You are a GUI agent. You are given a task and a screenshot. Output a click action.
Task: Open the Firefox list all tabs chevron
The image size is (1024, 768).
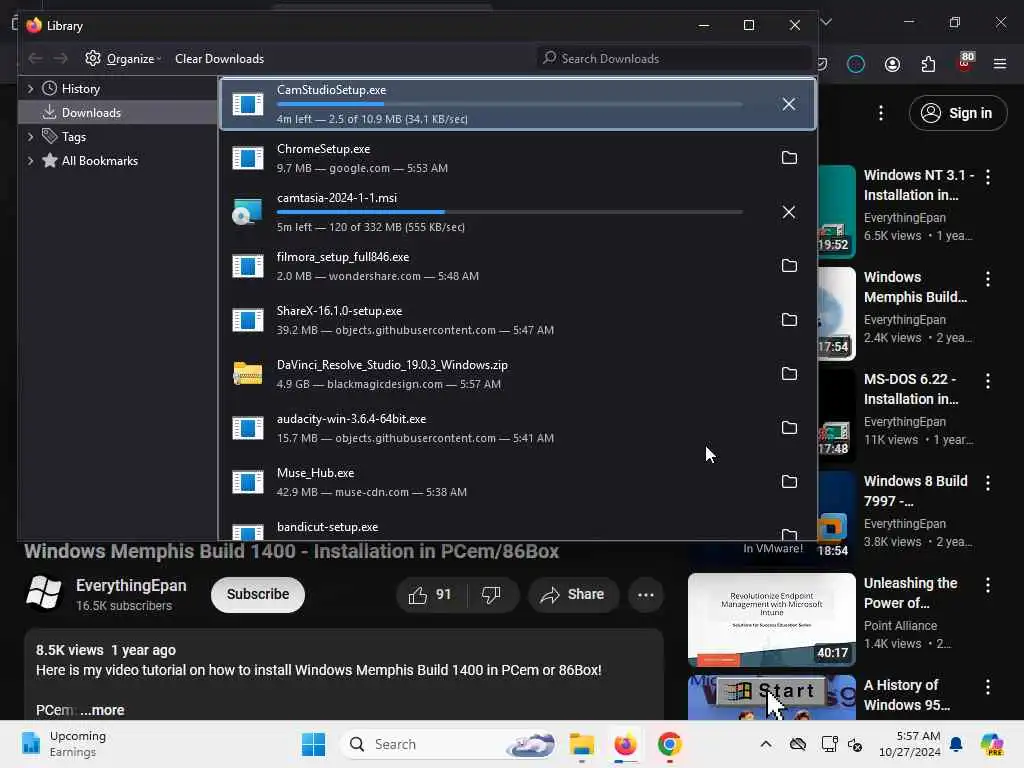tap(826, 22)
